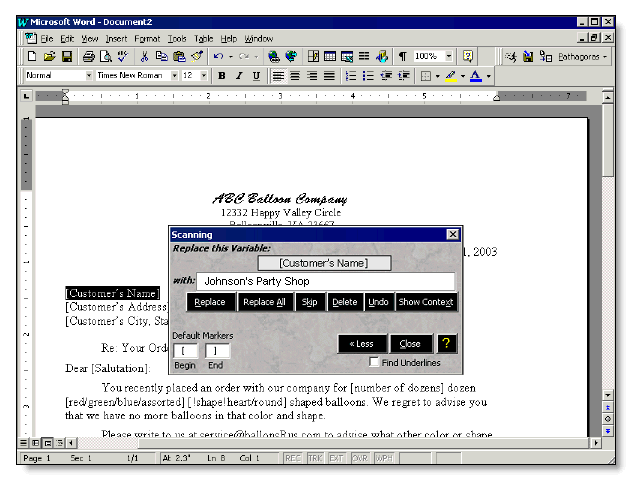This screenshot has height=481, width=631.
Task: Click the Show/Hide paragraph marks icon
Action: pos(403,57)
